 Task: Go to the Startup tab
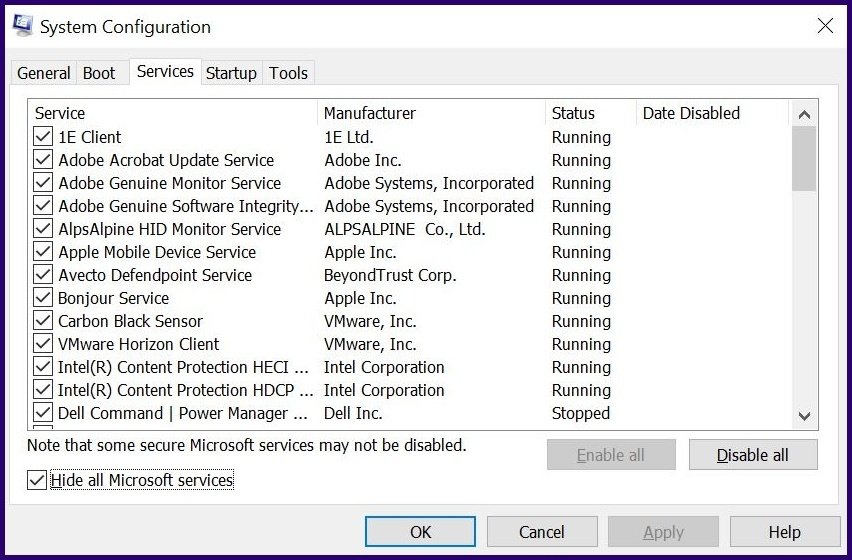(231, 73)
